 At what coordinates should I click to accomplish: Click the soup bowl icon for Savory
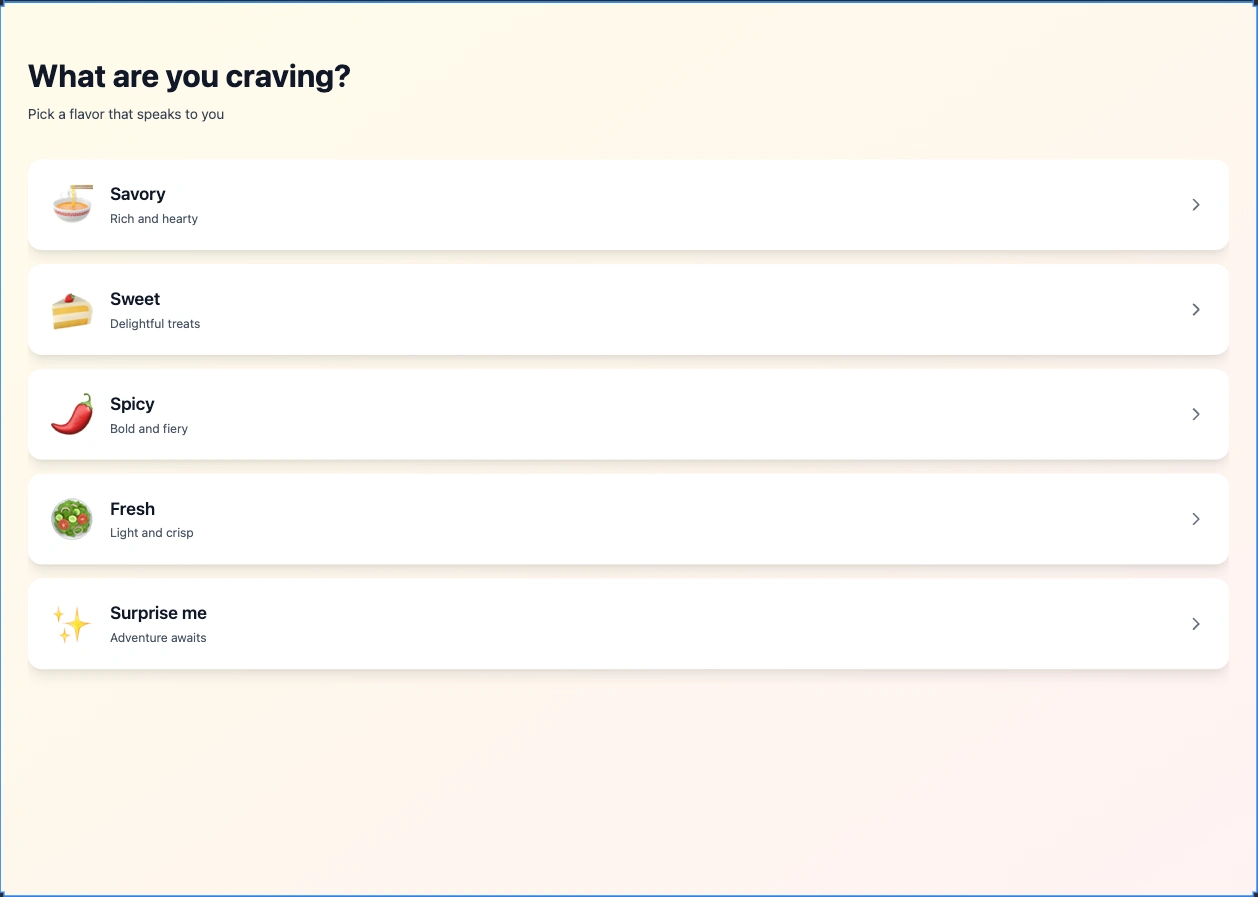coord(72,204)
